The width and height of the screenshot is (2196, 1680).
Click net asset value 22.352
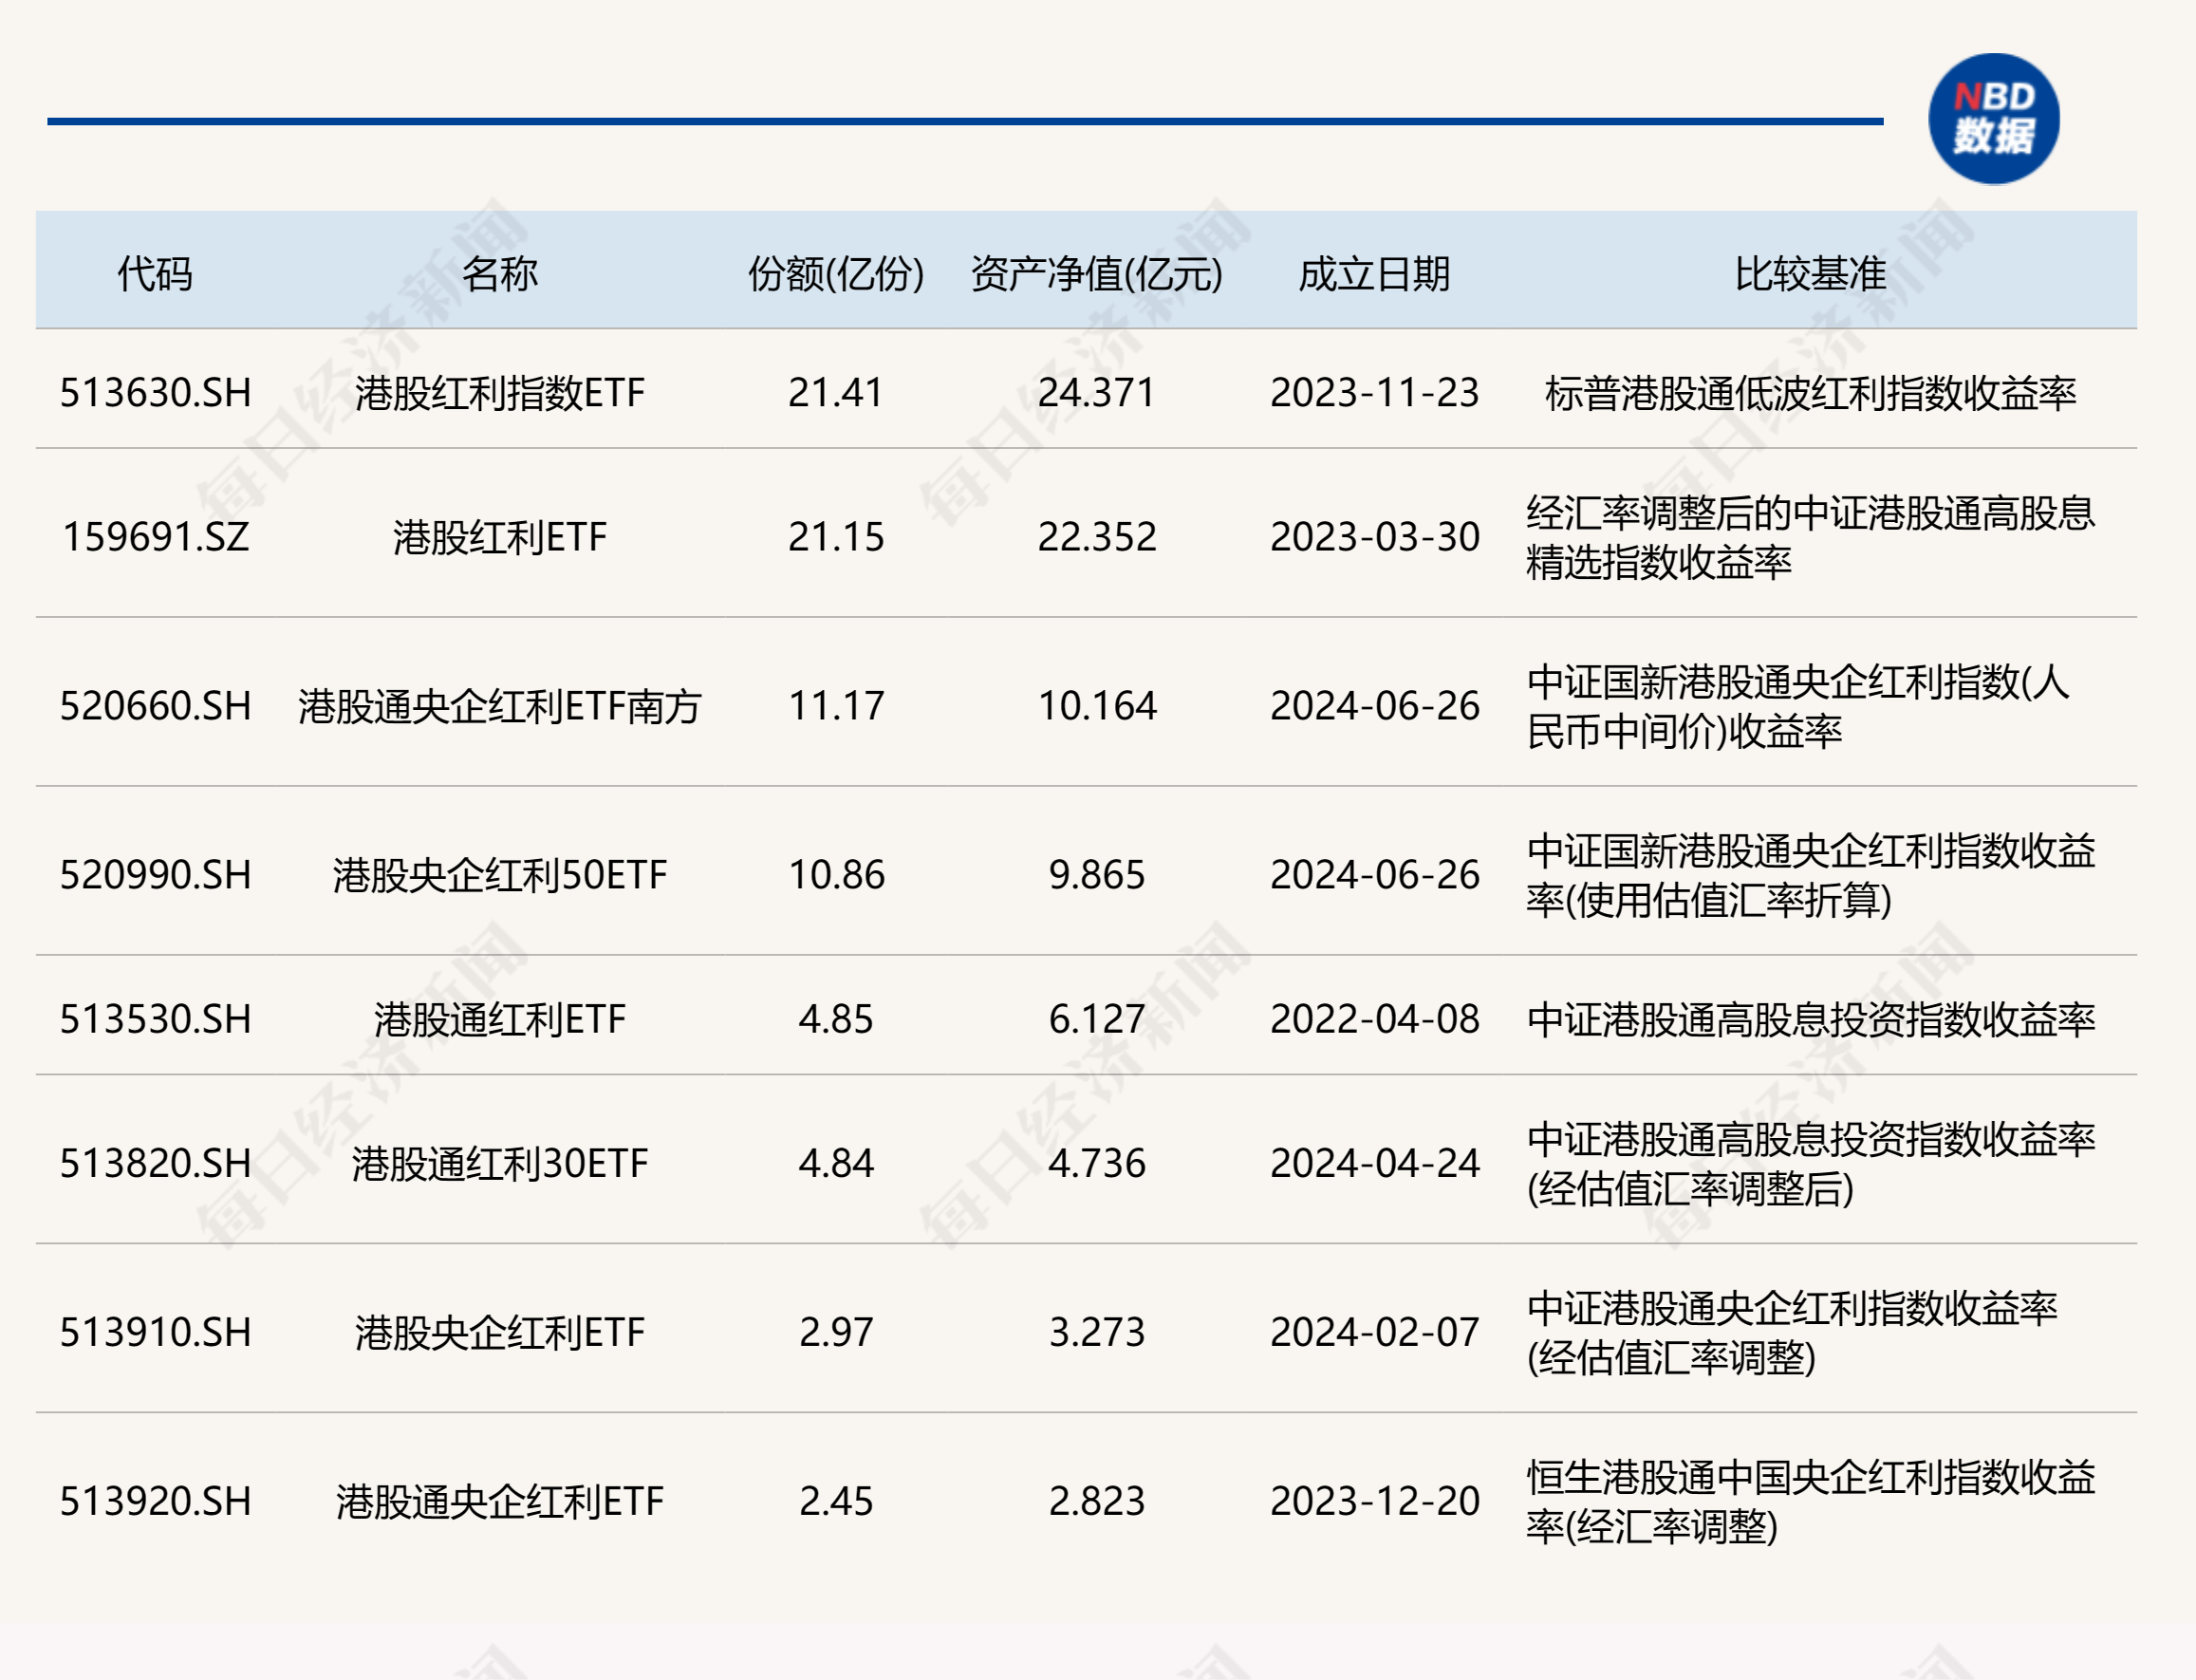click(x=1097, y=537)
